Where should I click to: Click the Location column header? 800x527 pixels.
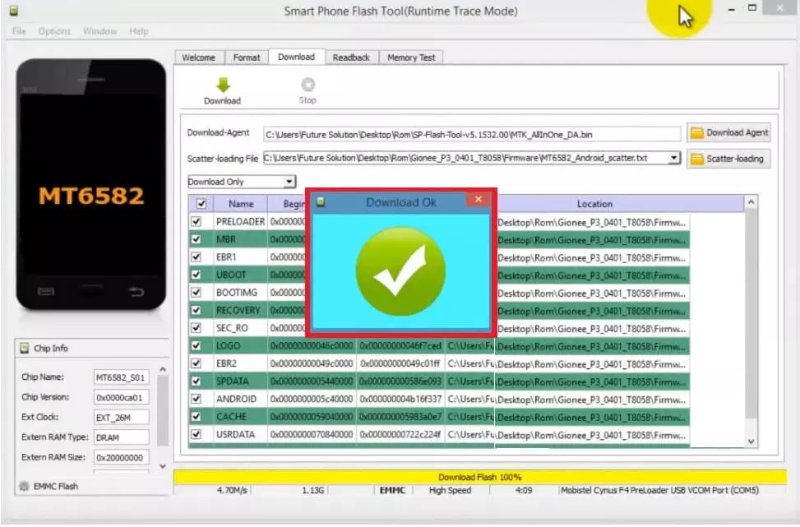pyautogui.click(x=594, y=204)
